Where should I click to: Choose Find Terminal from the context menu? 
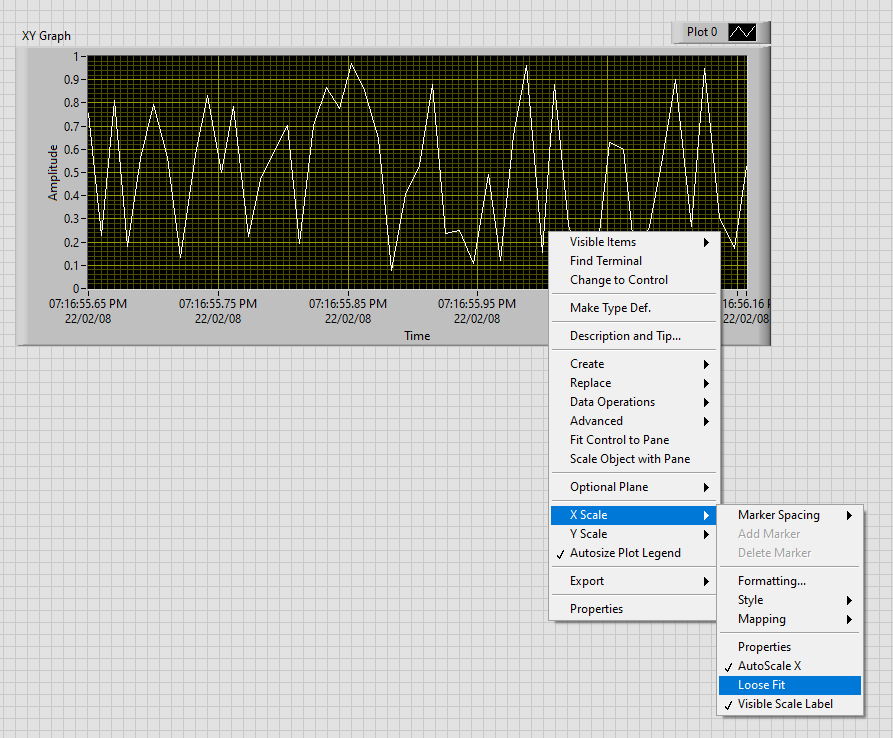[x=633, y=261]
